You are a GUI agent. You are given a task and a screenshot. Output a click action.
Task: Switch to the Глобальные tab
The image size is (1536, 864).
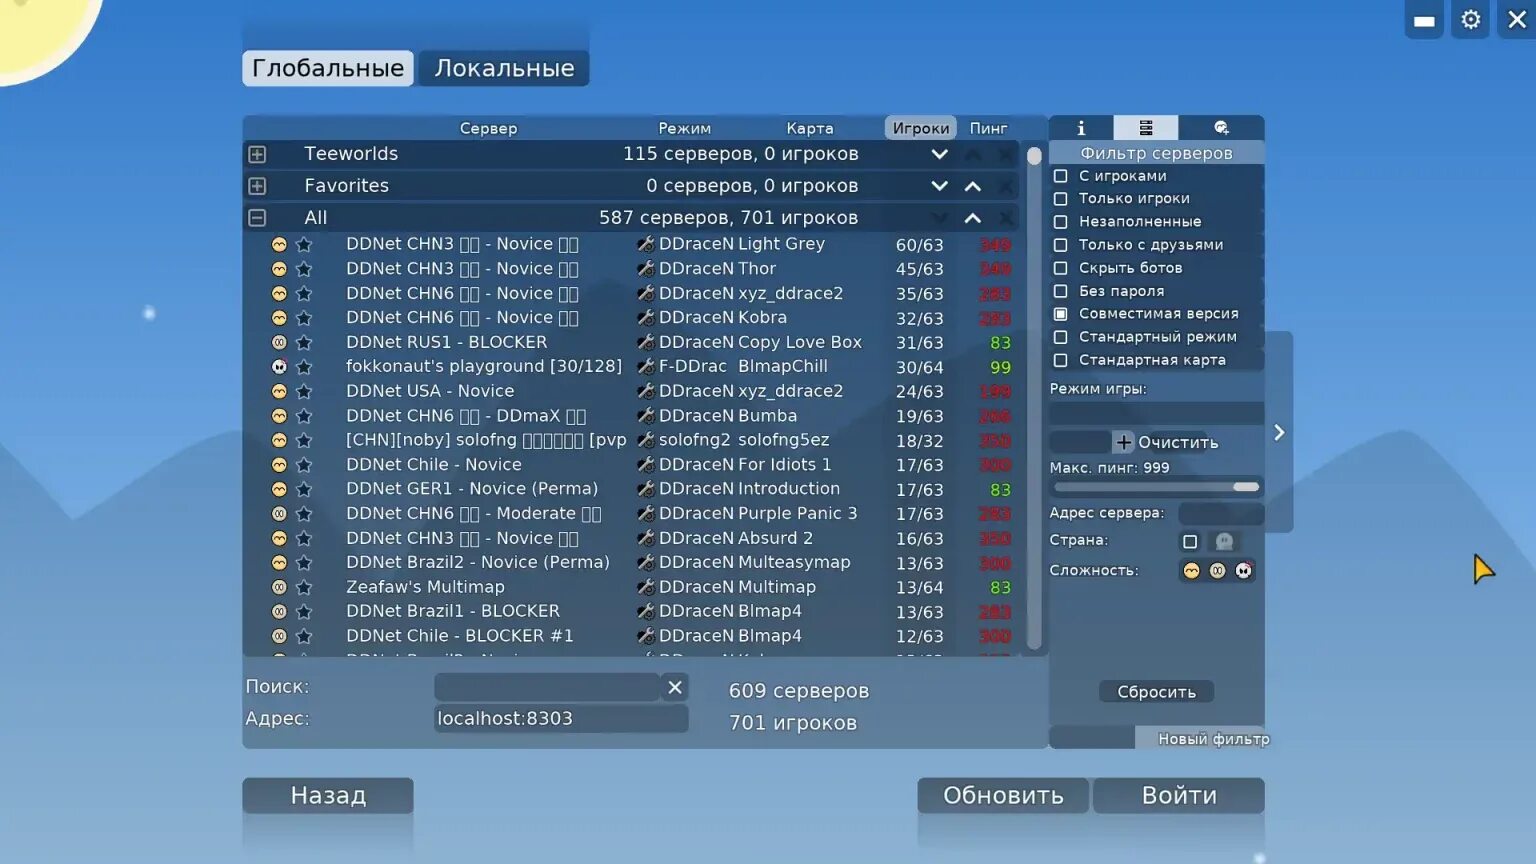click(x=328, y=68)
